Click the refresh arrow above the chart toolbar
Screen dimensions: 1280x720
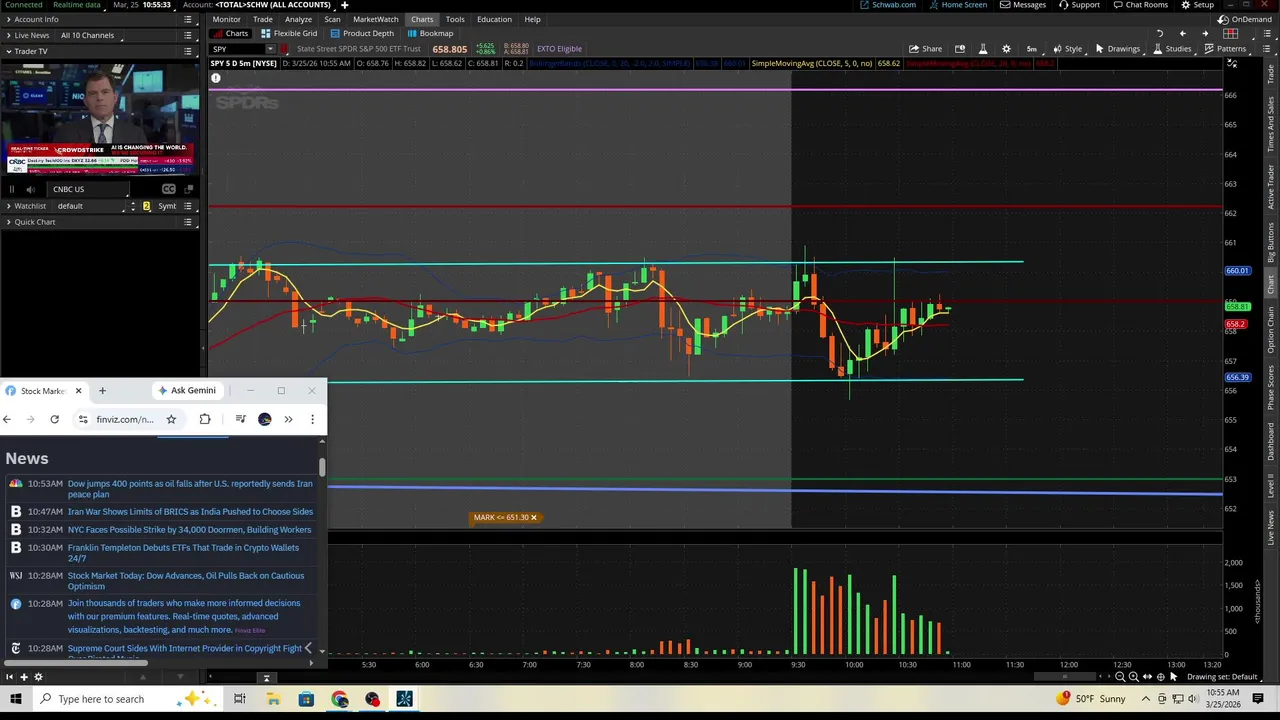[x=1160, y=33]
